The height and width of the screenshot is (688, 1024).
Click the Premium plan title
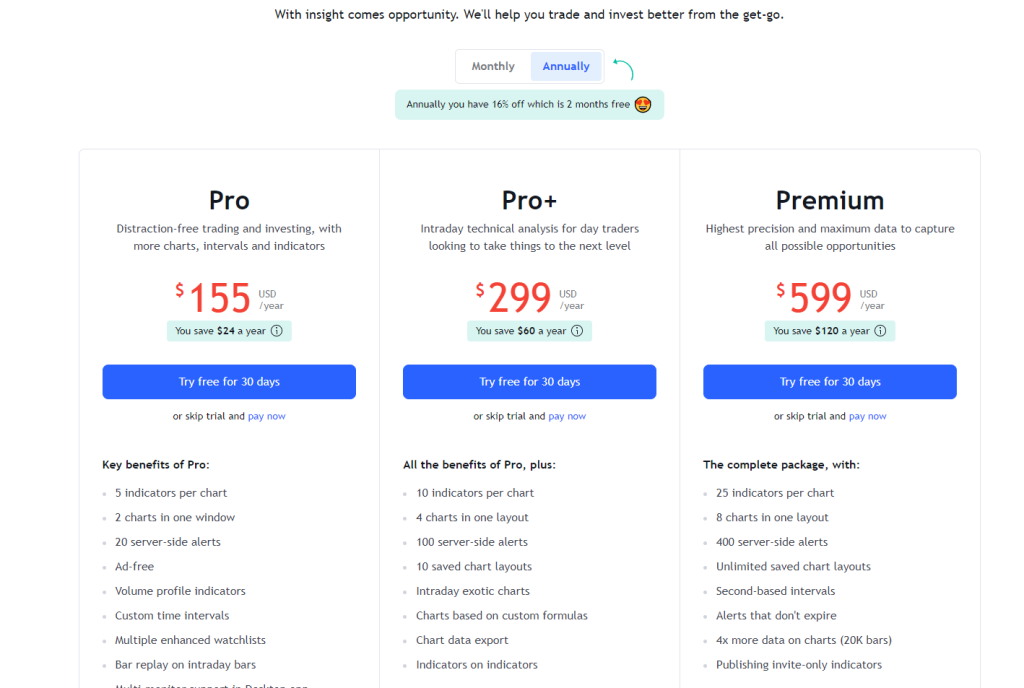[x=830, y=200]
